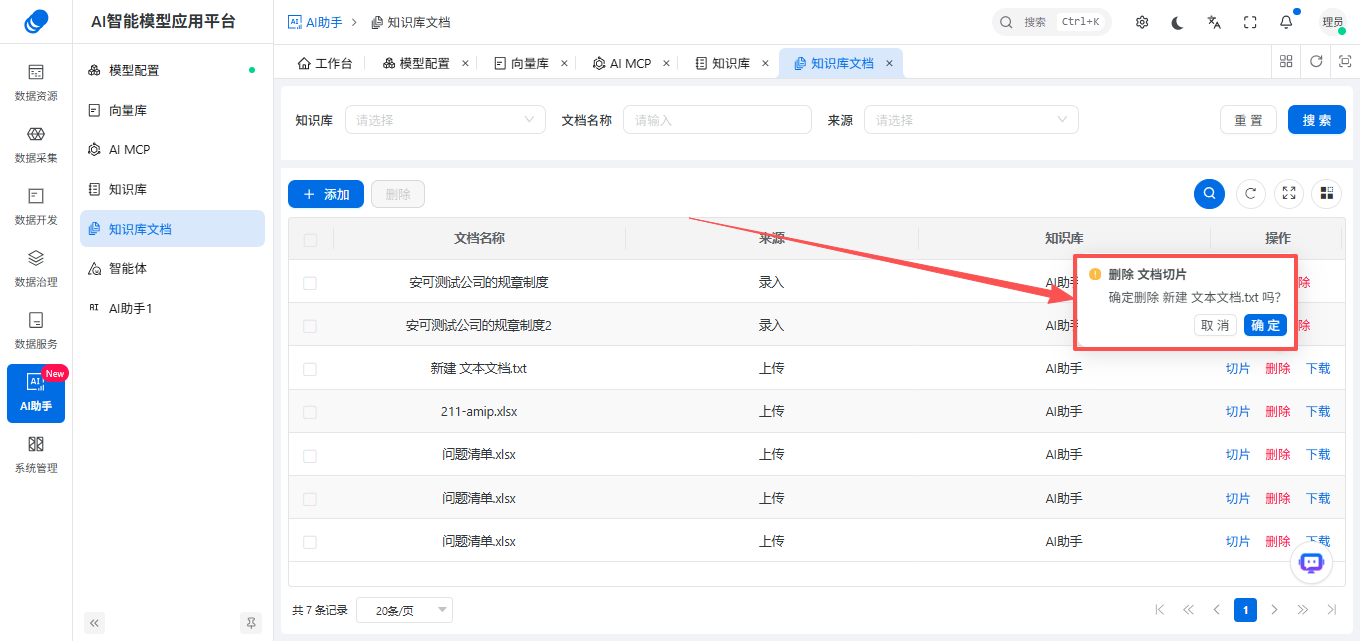Image resolution: width=1360 pixels, height=641 pixels.
Task: Open 数据资源 in the left rail
Action: click(36, 83)
